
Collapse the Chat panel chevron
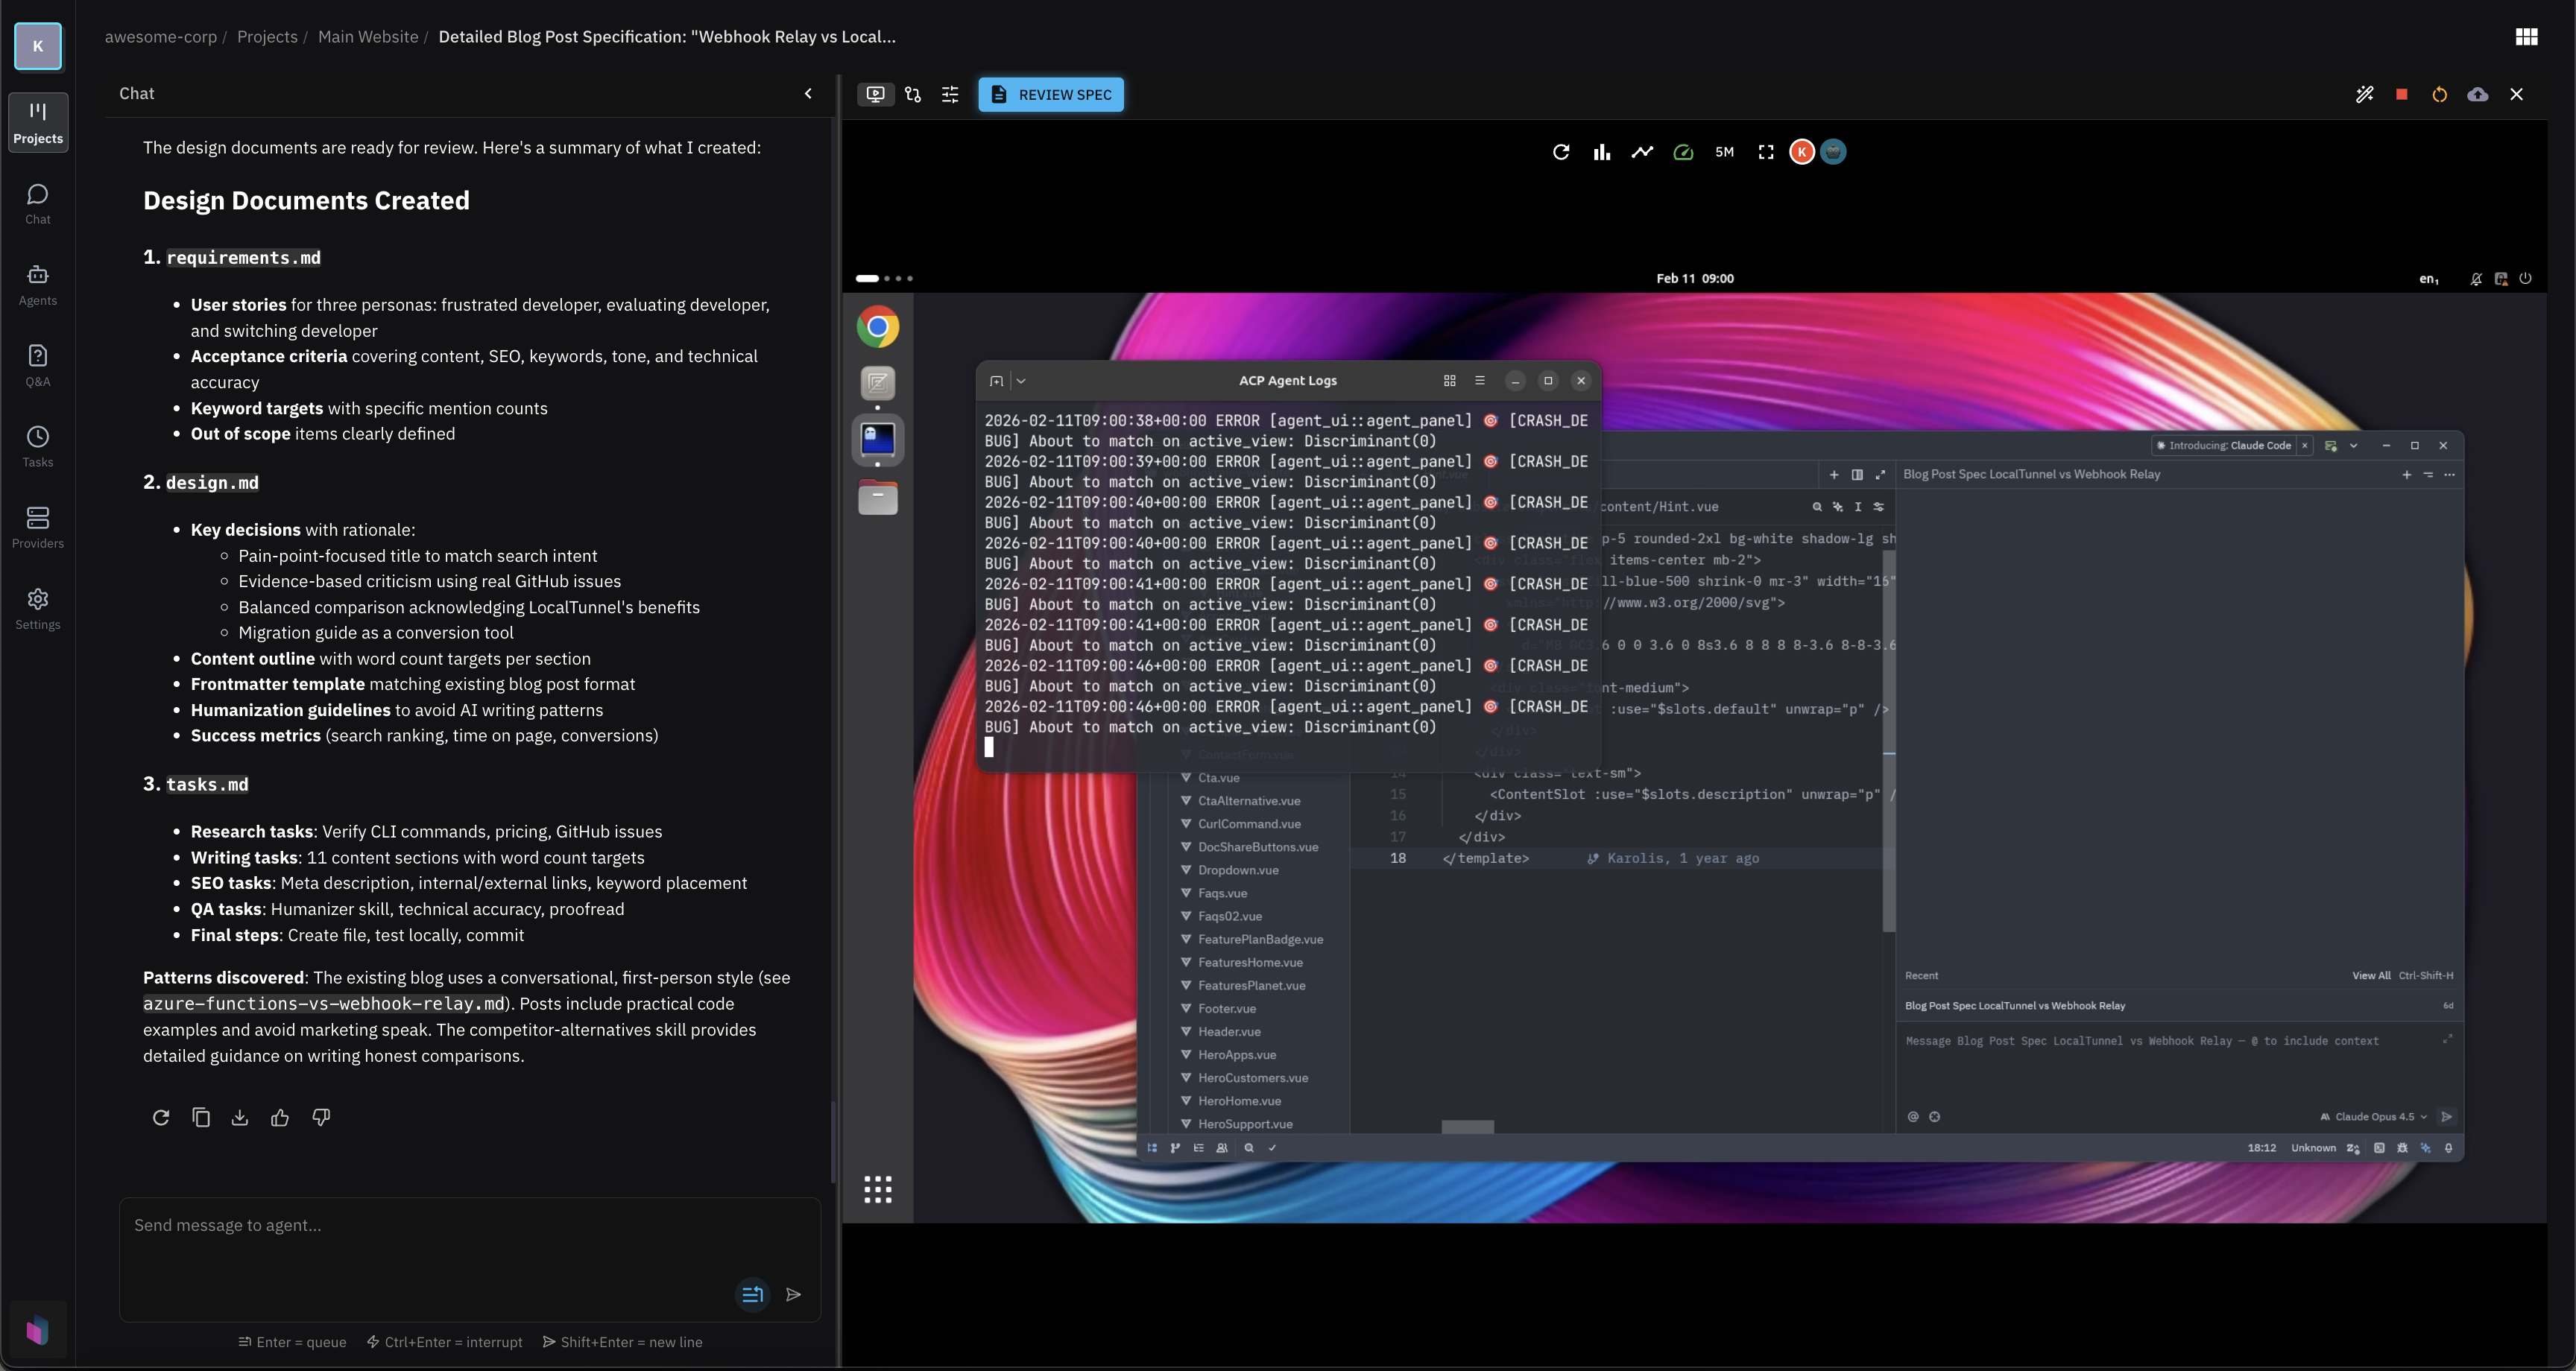(808, 94)
